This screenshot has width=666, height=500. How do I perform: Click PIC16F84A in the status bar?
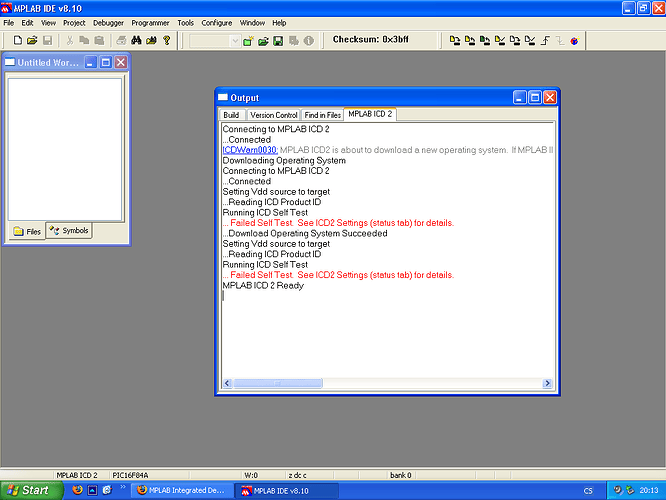130,475
